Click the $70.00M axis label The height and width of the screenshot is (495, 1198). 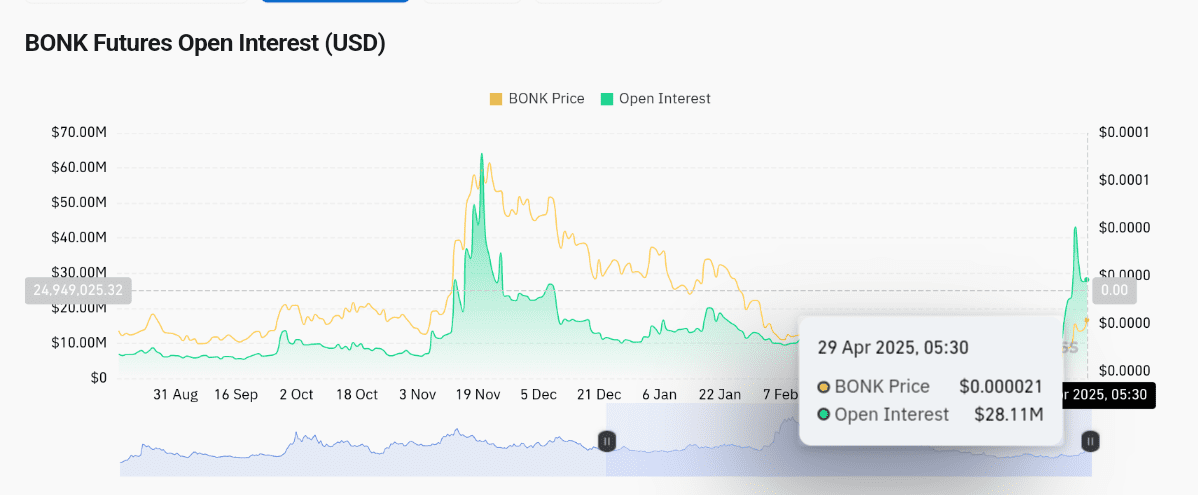[x=79, y=133]
